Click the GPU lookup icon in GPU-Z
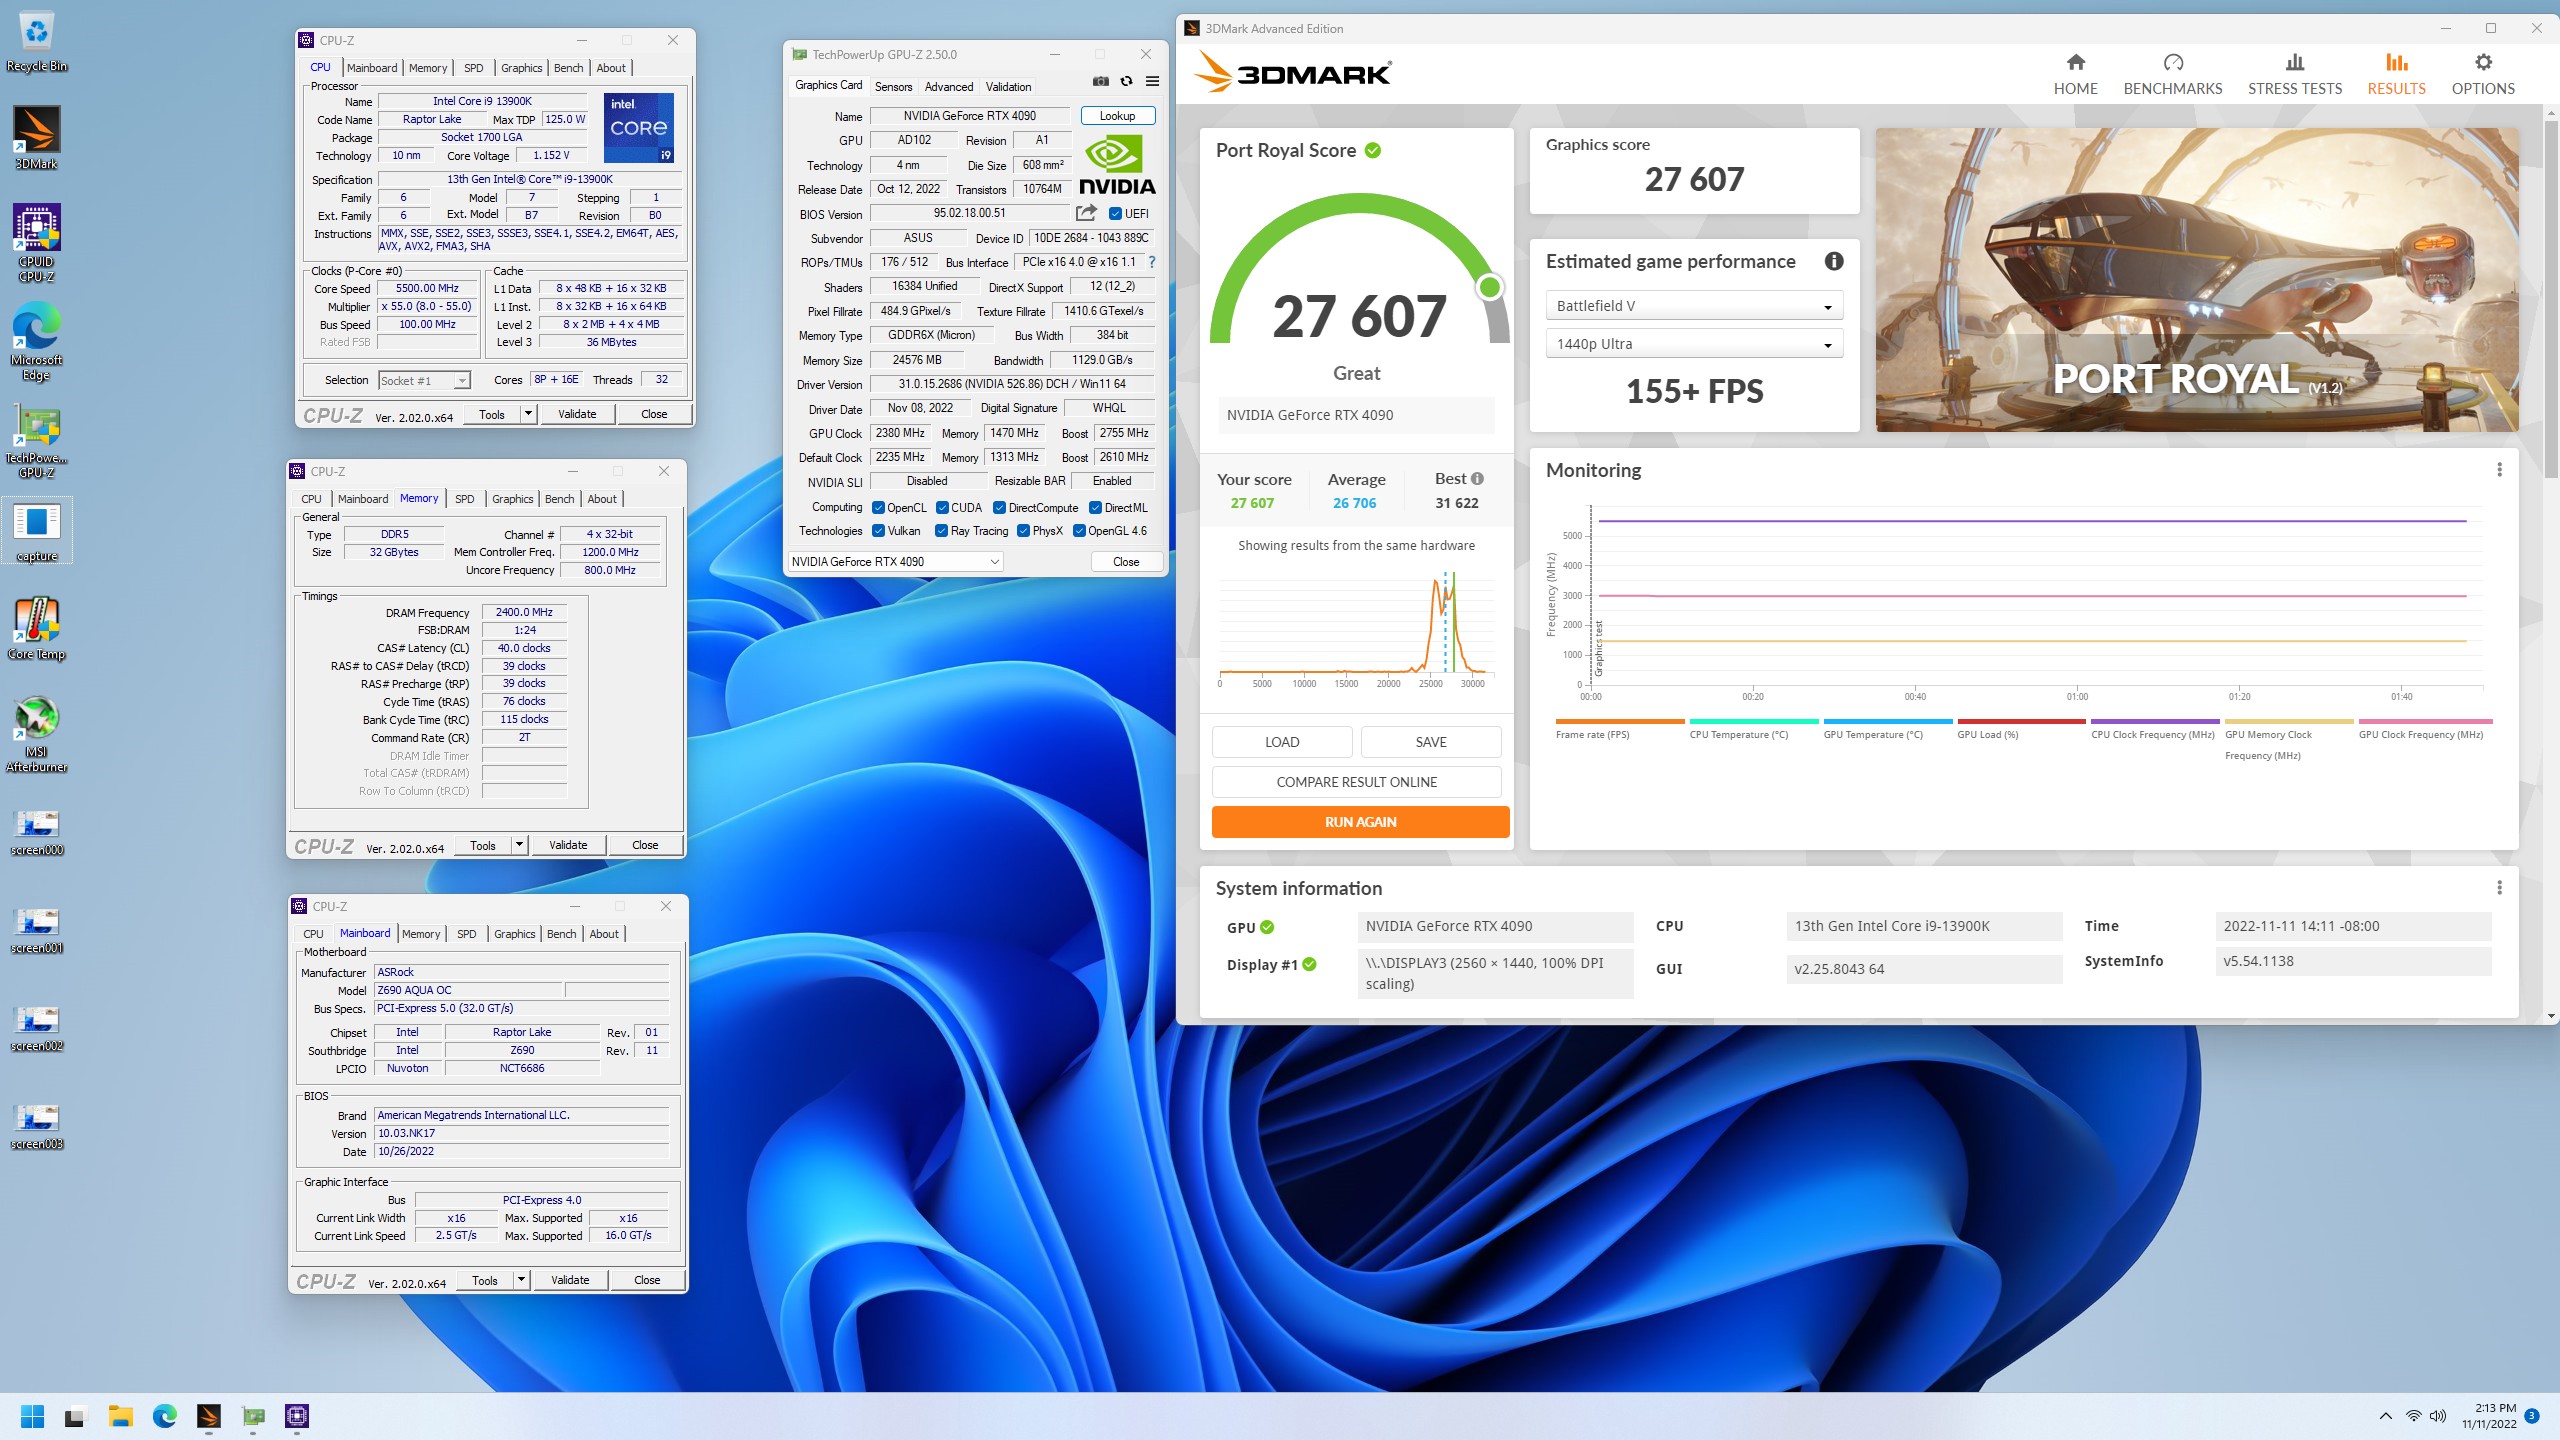 coord(1116,114)
